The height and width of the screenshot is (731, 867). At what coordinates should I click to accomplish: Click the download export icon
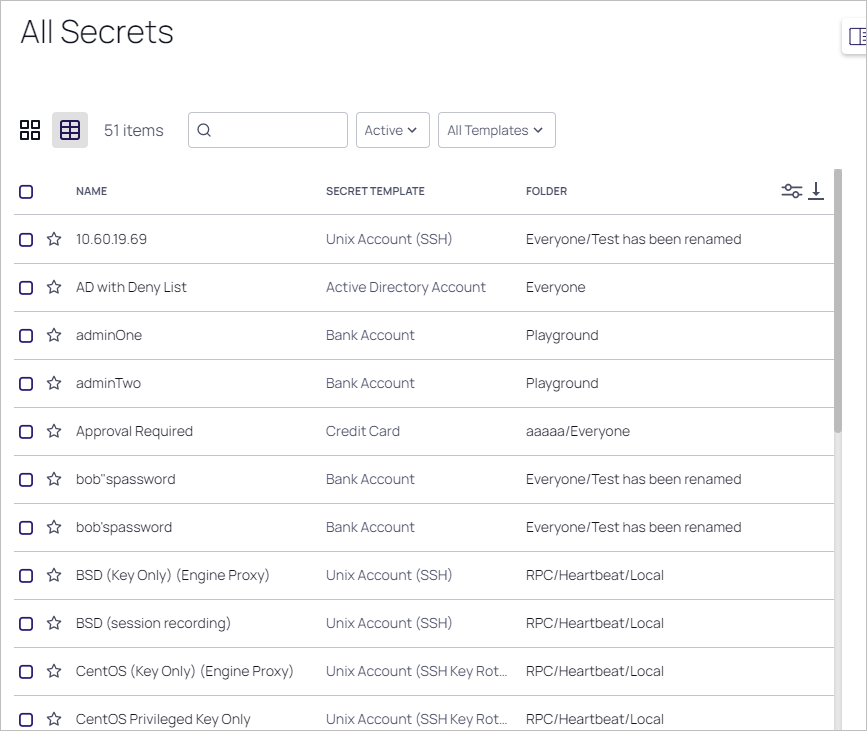pyautogui.click(x=816, y=191)
